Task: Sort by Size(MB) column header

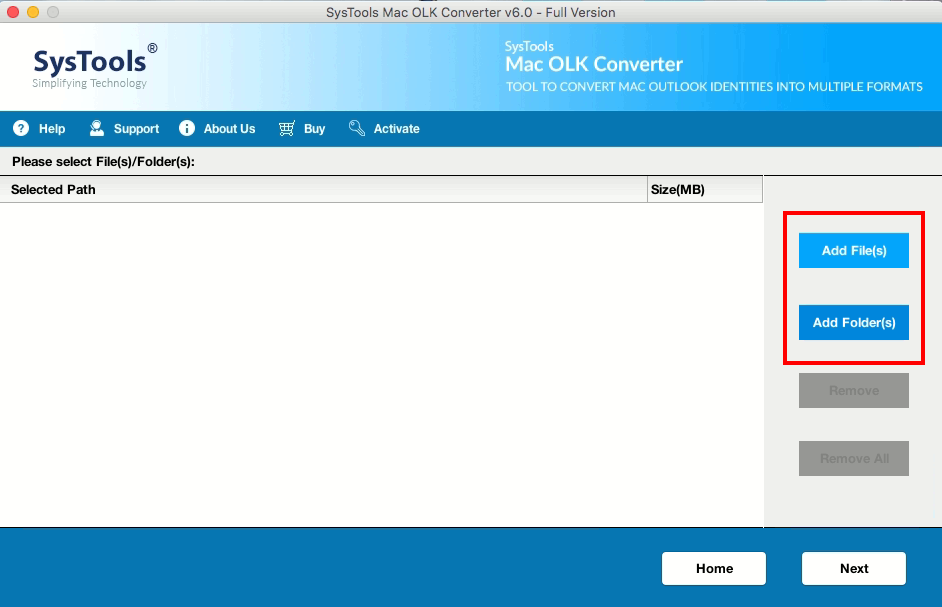Action: [x=705, y=189]
